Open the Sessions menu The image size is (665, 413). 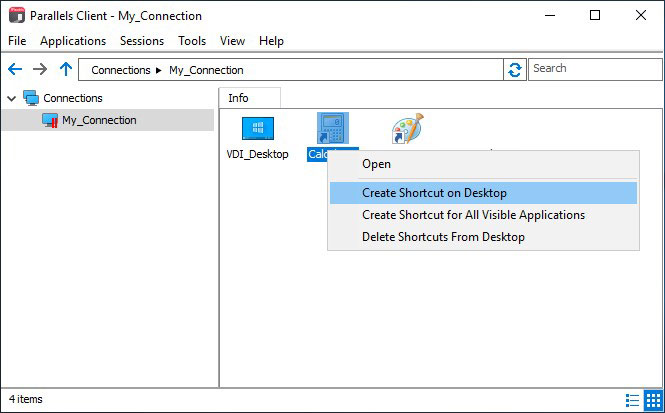click(x=142, y=41)
